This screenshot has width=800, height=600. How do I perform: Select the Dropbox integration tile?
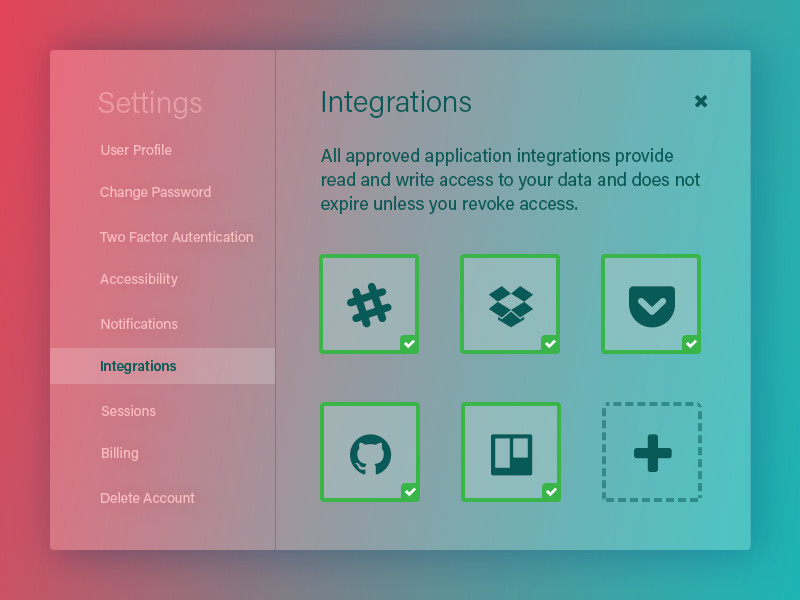click(x=510, y=303)
